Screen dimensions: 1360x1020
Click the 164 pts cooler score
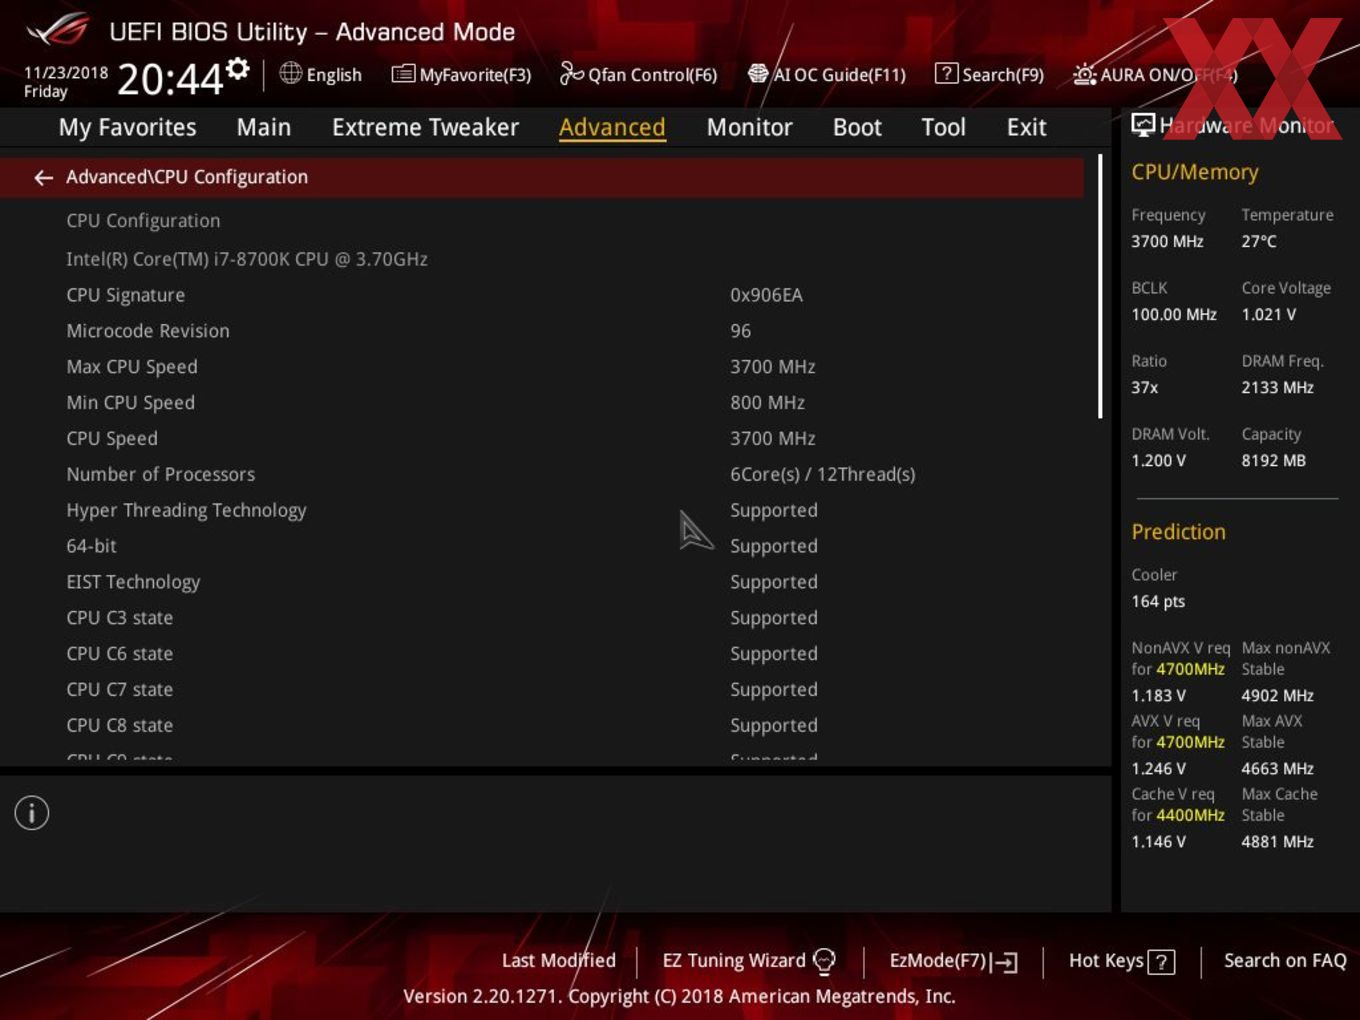[x=1158, y=601]
